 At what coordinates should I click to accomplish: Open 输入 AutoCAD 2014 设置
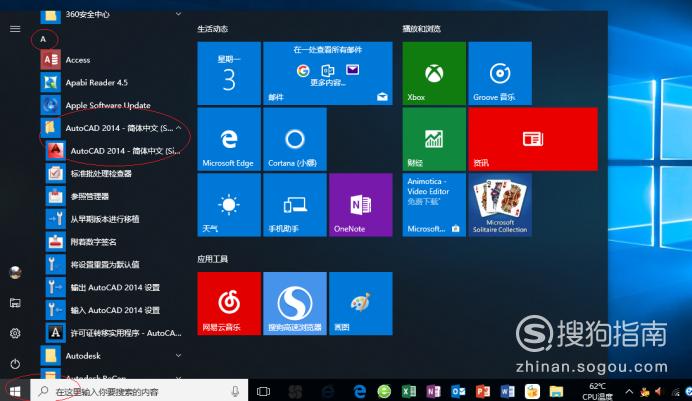tap(115, 310)
